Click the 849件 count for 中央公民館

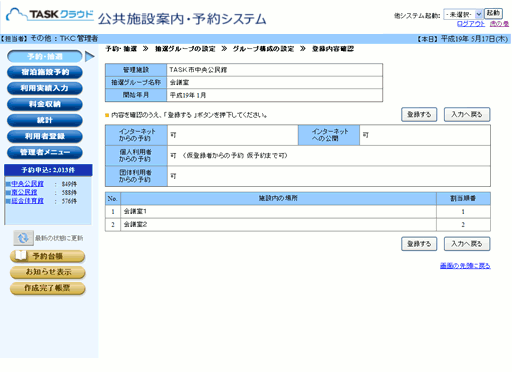(x=69, y=184)
